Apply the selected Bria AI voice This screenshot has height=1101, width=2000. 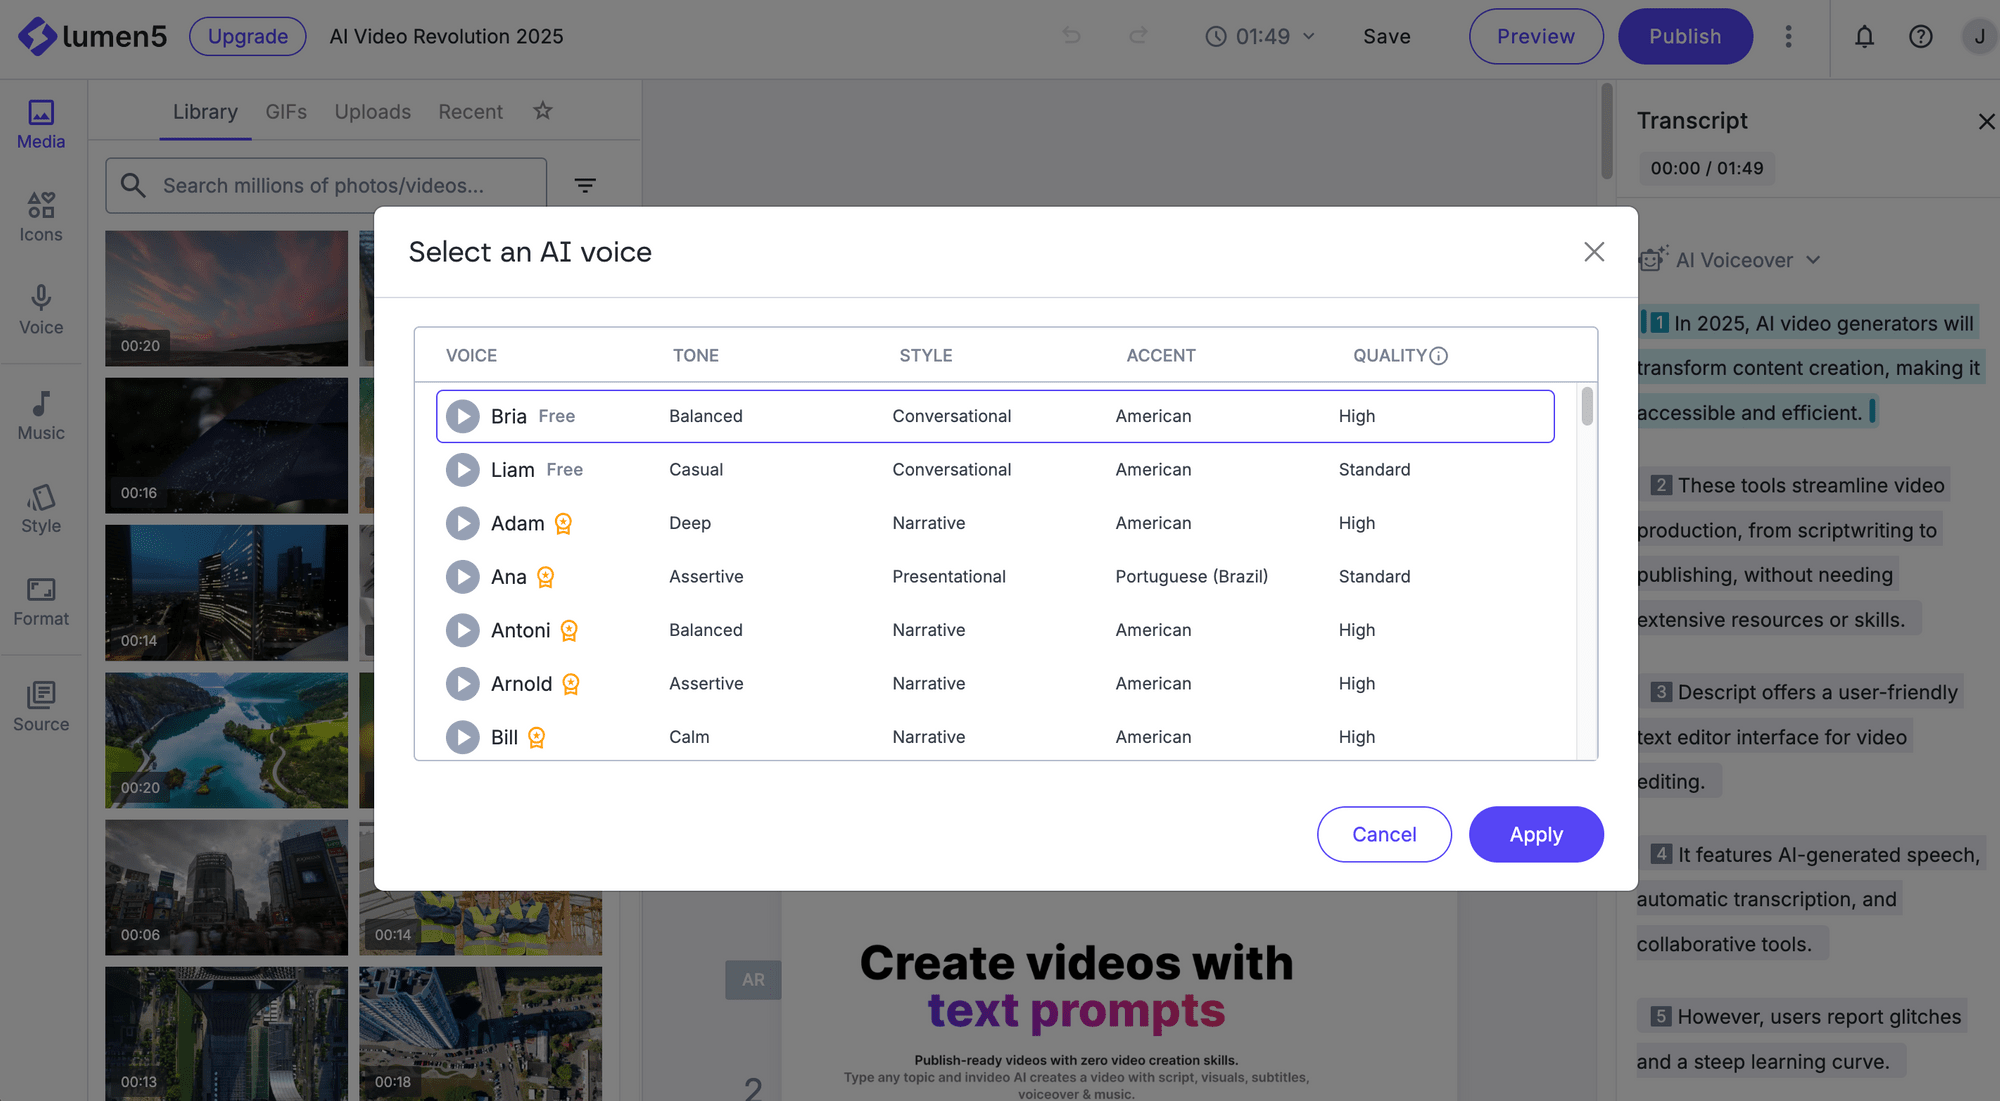click(1535, 834)
